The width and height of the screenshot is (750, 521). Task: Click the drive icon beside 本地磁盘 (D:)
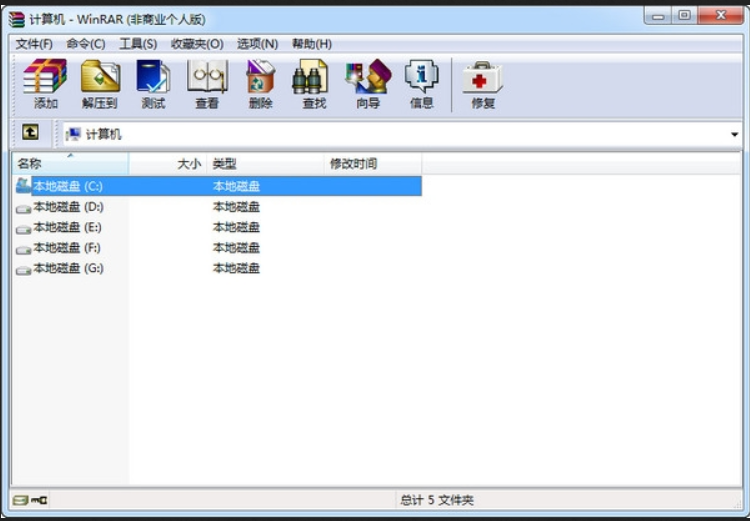tap(23, 208)
